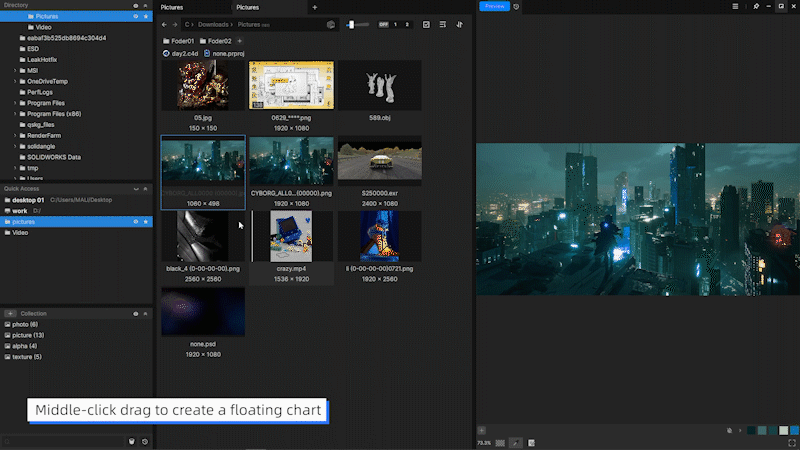Expand the RenderFarm folder node
800x450 pixels.
tap(15, 136)
